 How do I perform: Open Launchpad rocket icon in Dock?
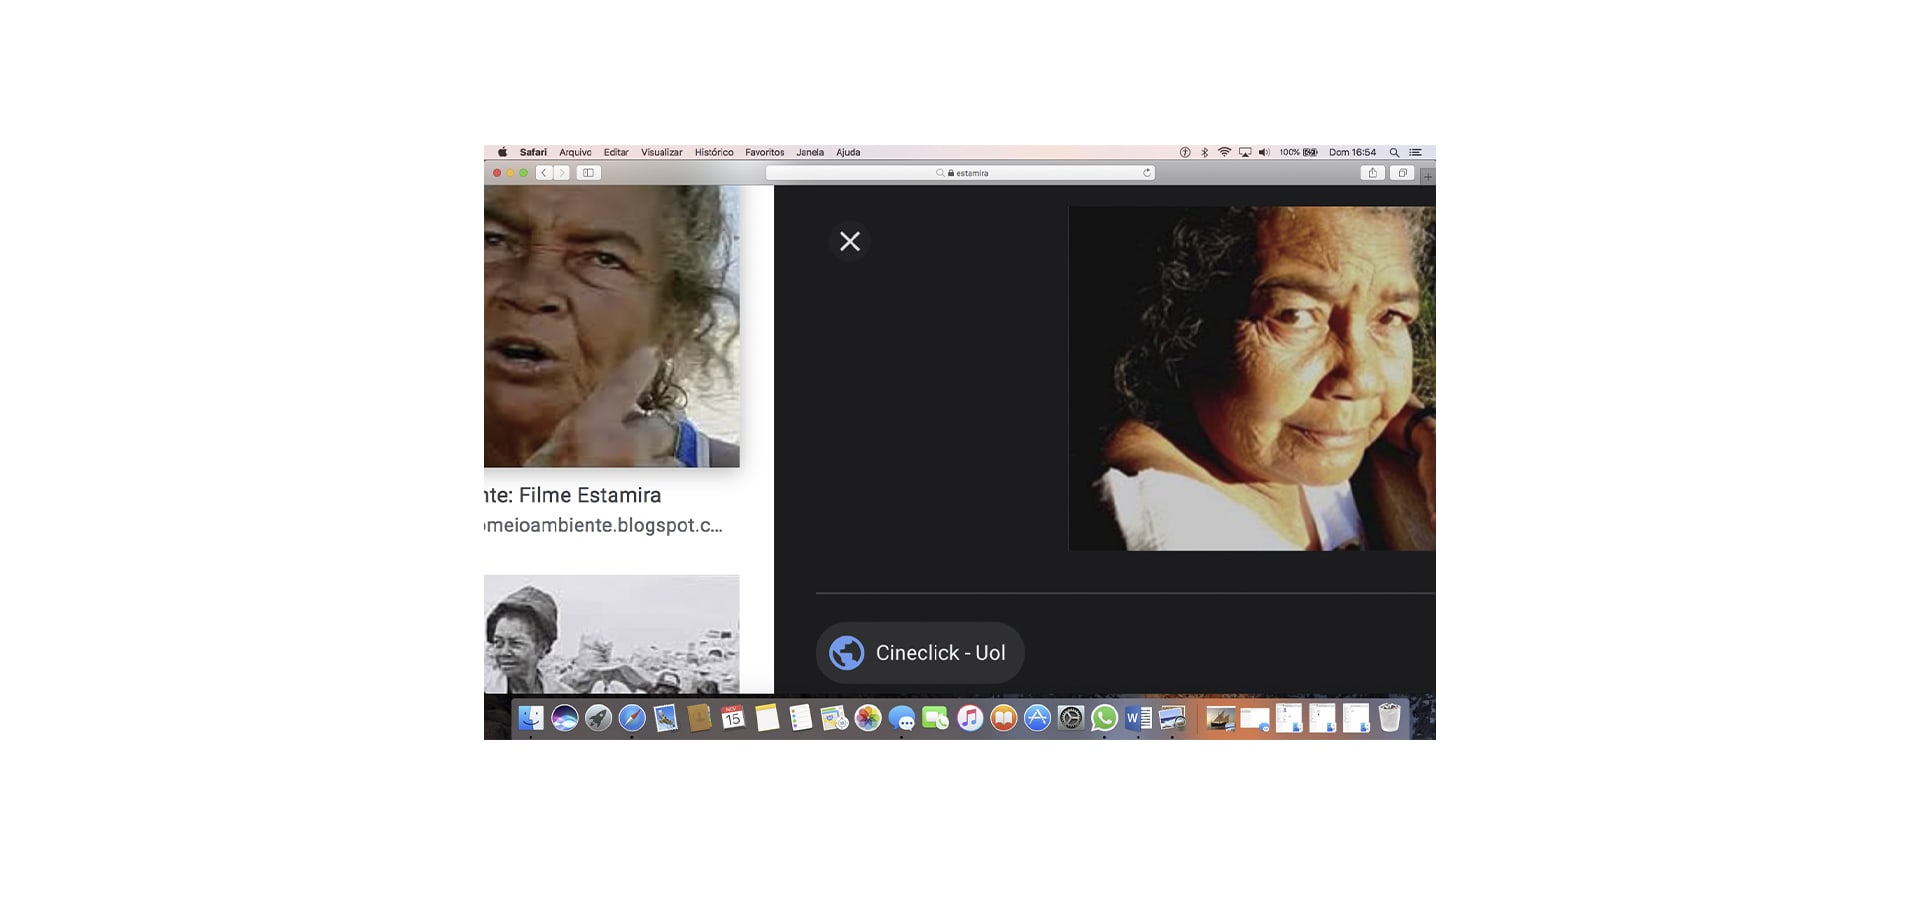[x=598, y=718]
